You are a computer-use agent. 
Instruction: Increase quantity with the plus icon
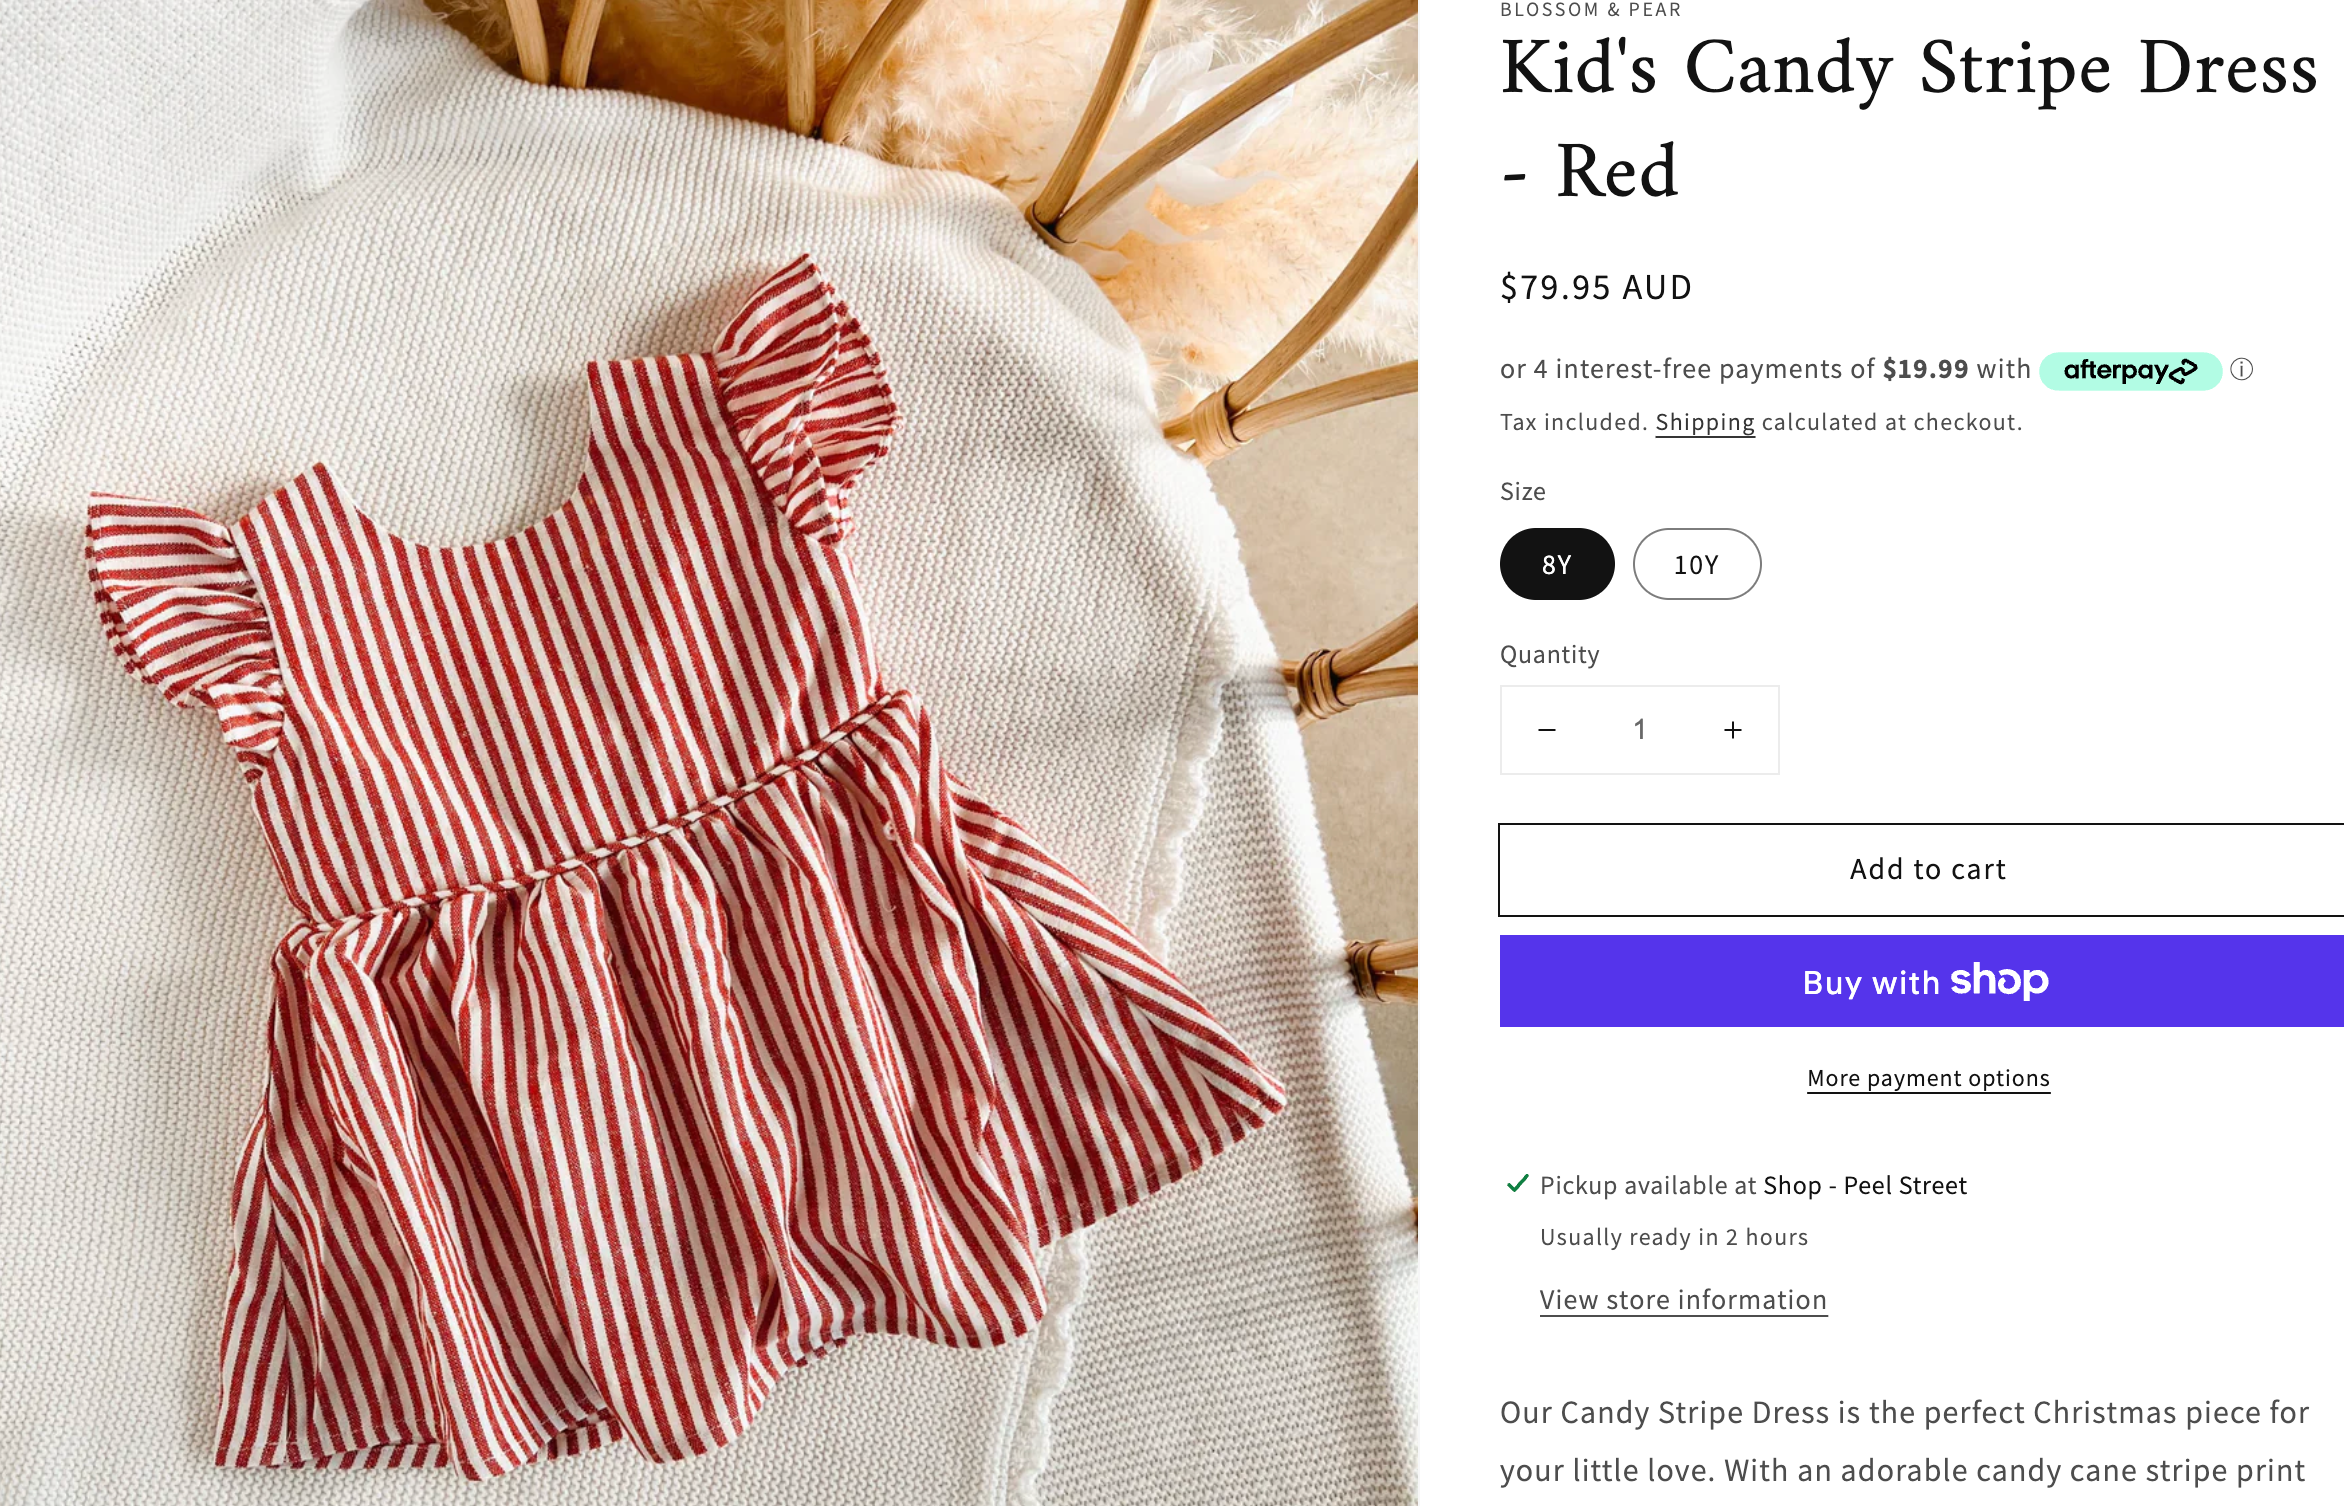tap(1733, 730)
